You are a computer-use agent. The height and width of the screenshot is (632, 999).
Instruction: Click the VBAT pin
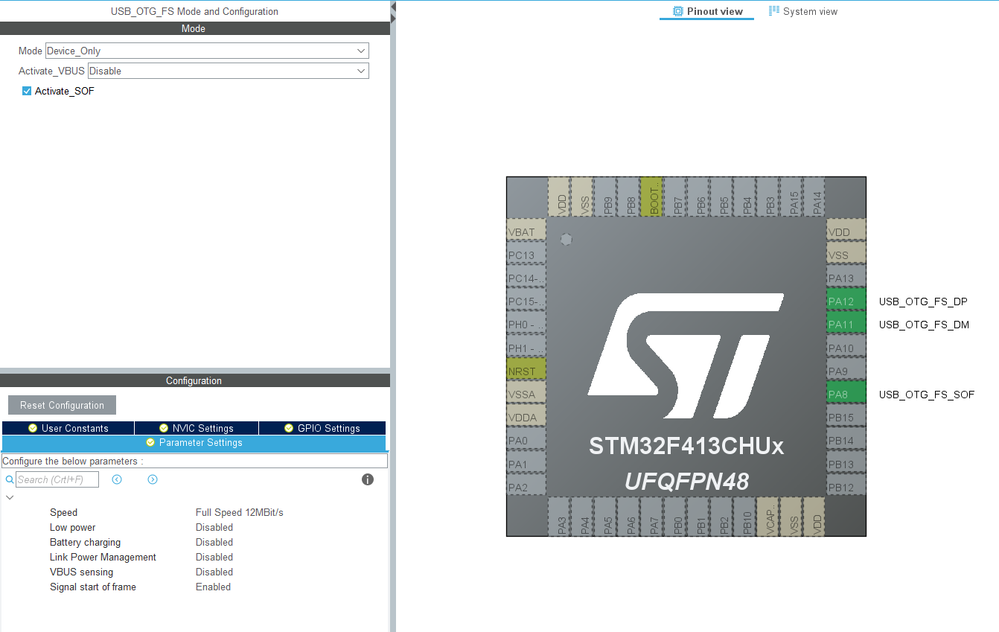click(x=526, y=231)
